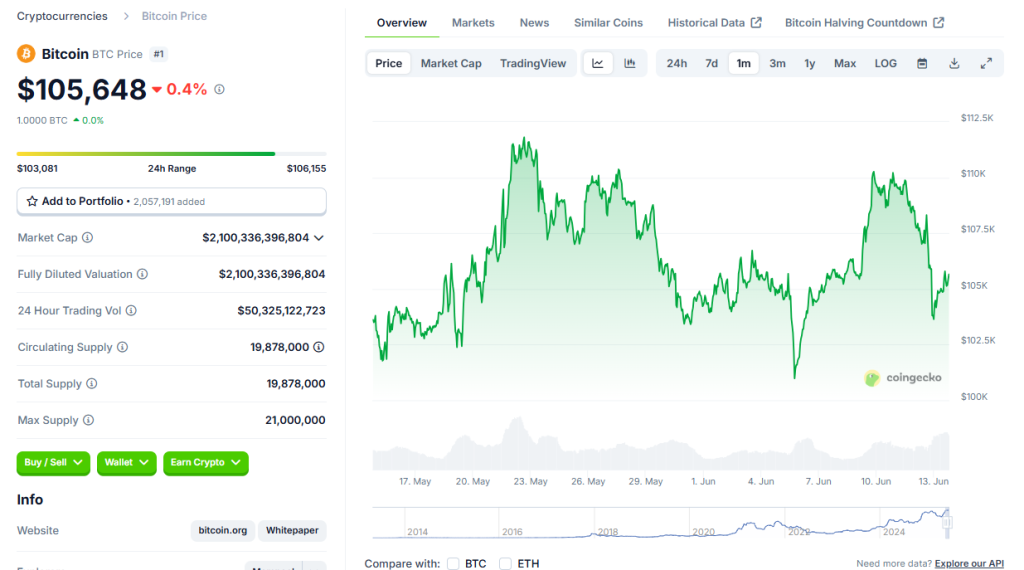Switch to the line chart view icon
The width and height of the screenshot is (1024, 570).
coord(598,63)
